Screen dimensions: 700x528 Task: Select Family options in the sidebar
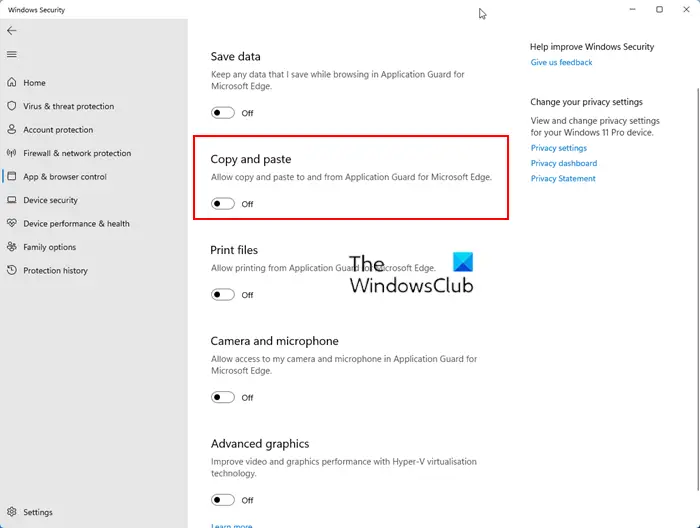pyautogui.click(x=94, y=247)
